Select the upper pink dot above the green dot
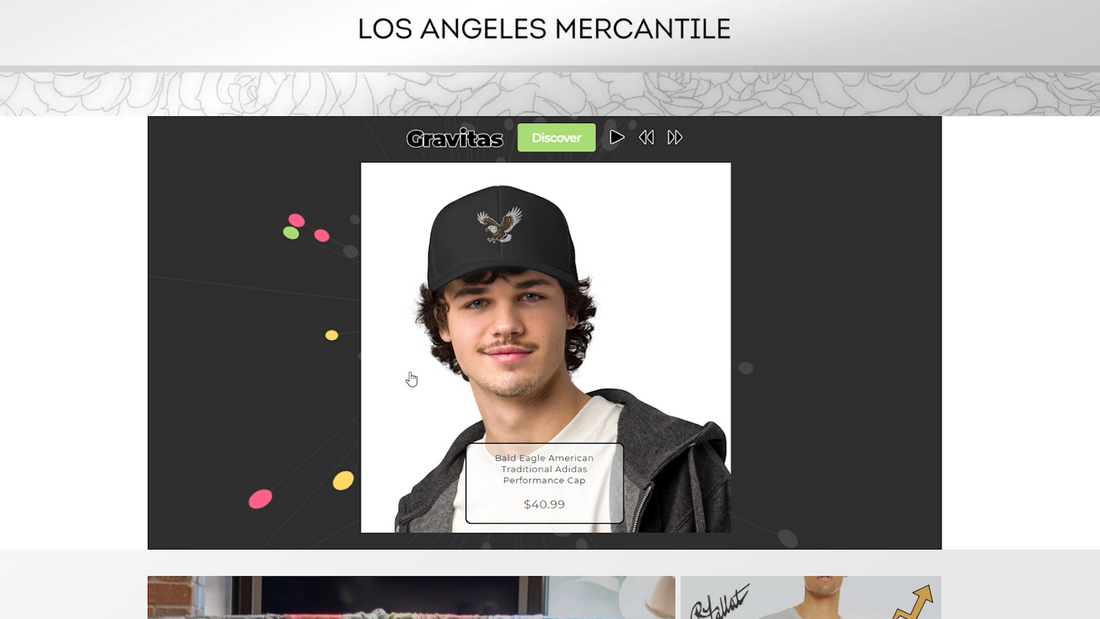The image size is (1100, 619). (297, 220)
